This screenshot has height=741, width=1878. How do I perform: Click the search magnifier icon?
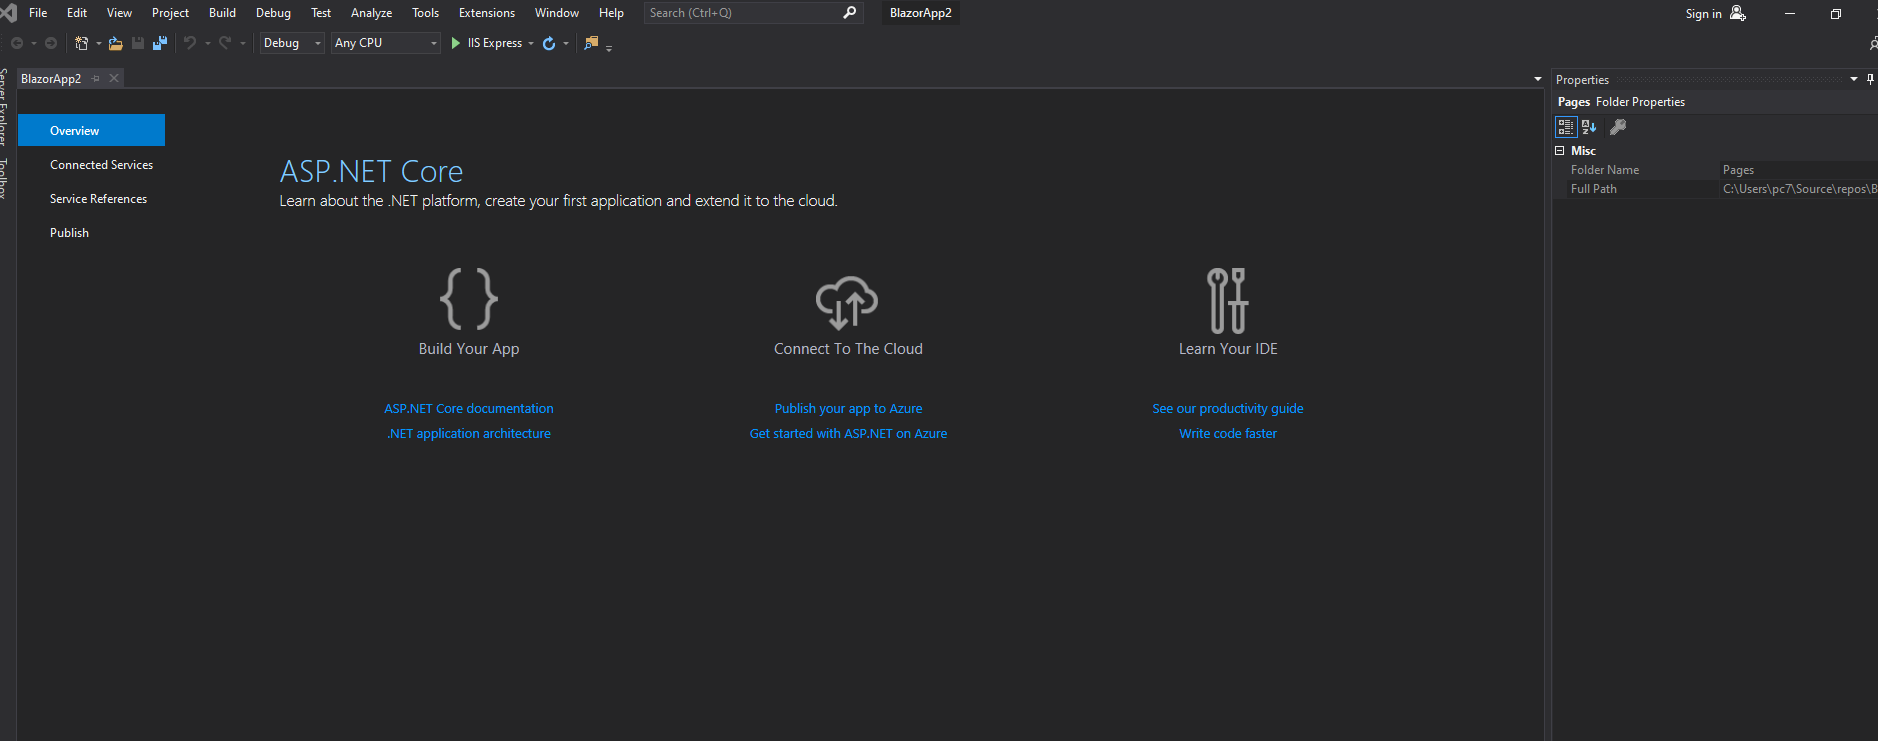click(x=850, y=13)
